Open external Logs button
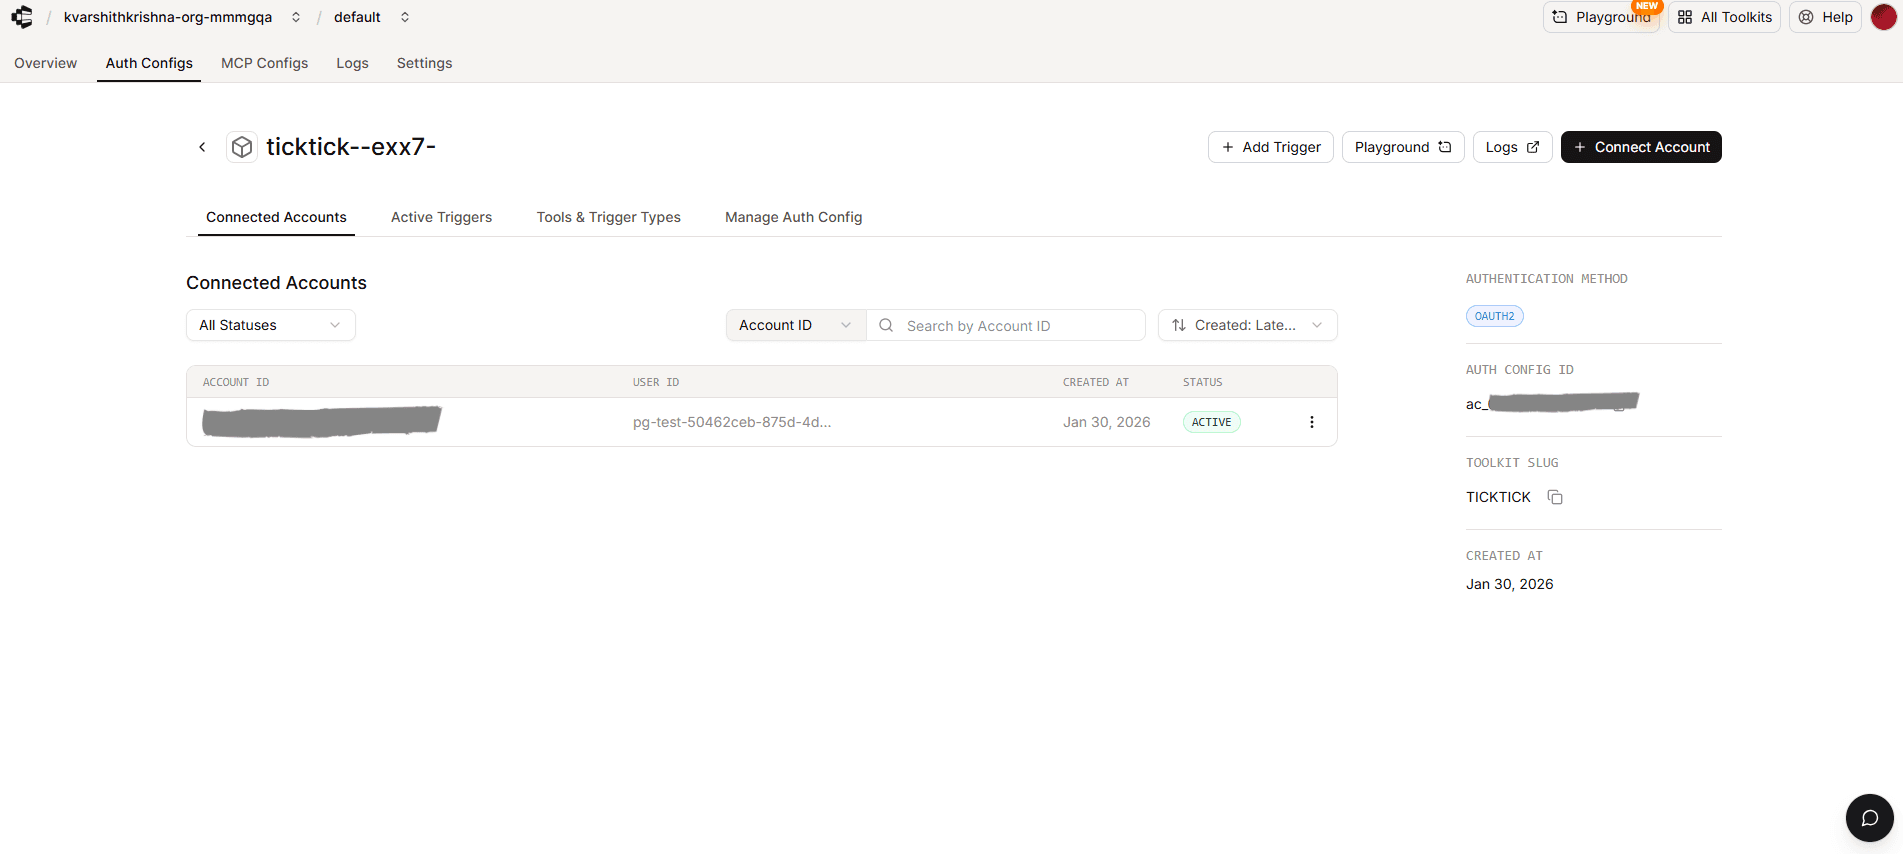 [1512, 147]
